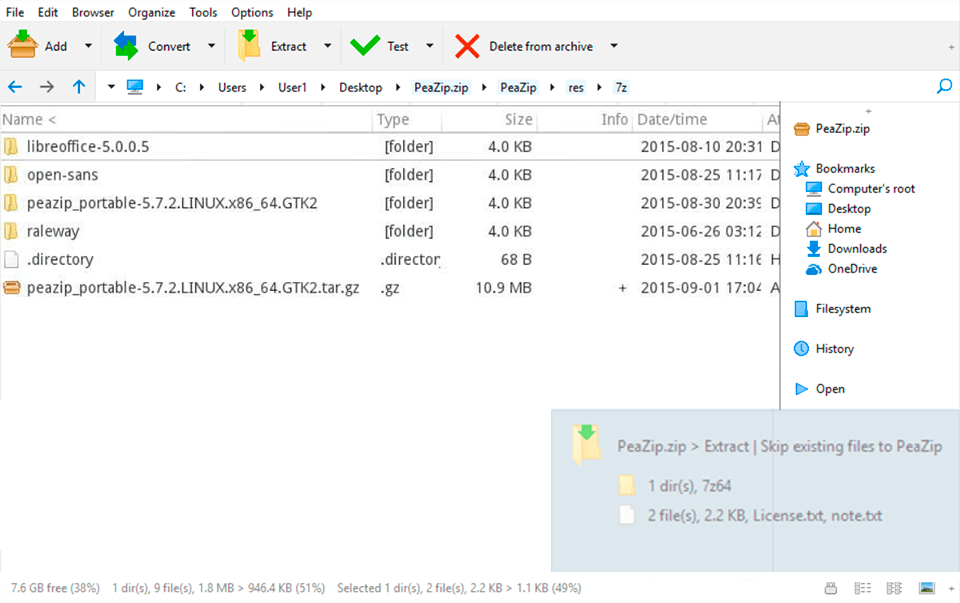Expand breadcrumb arrow after Desktop

tap(397, 88)
